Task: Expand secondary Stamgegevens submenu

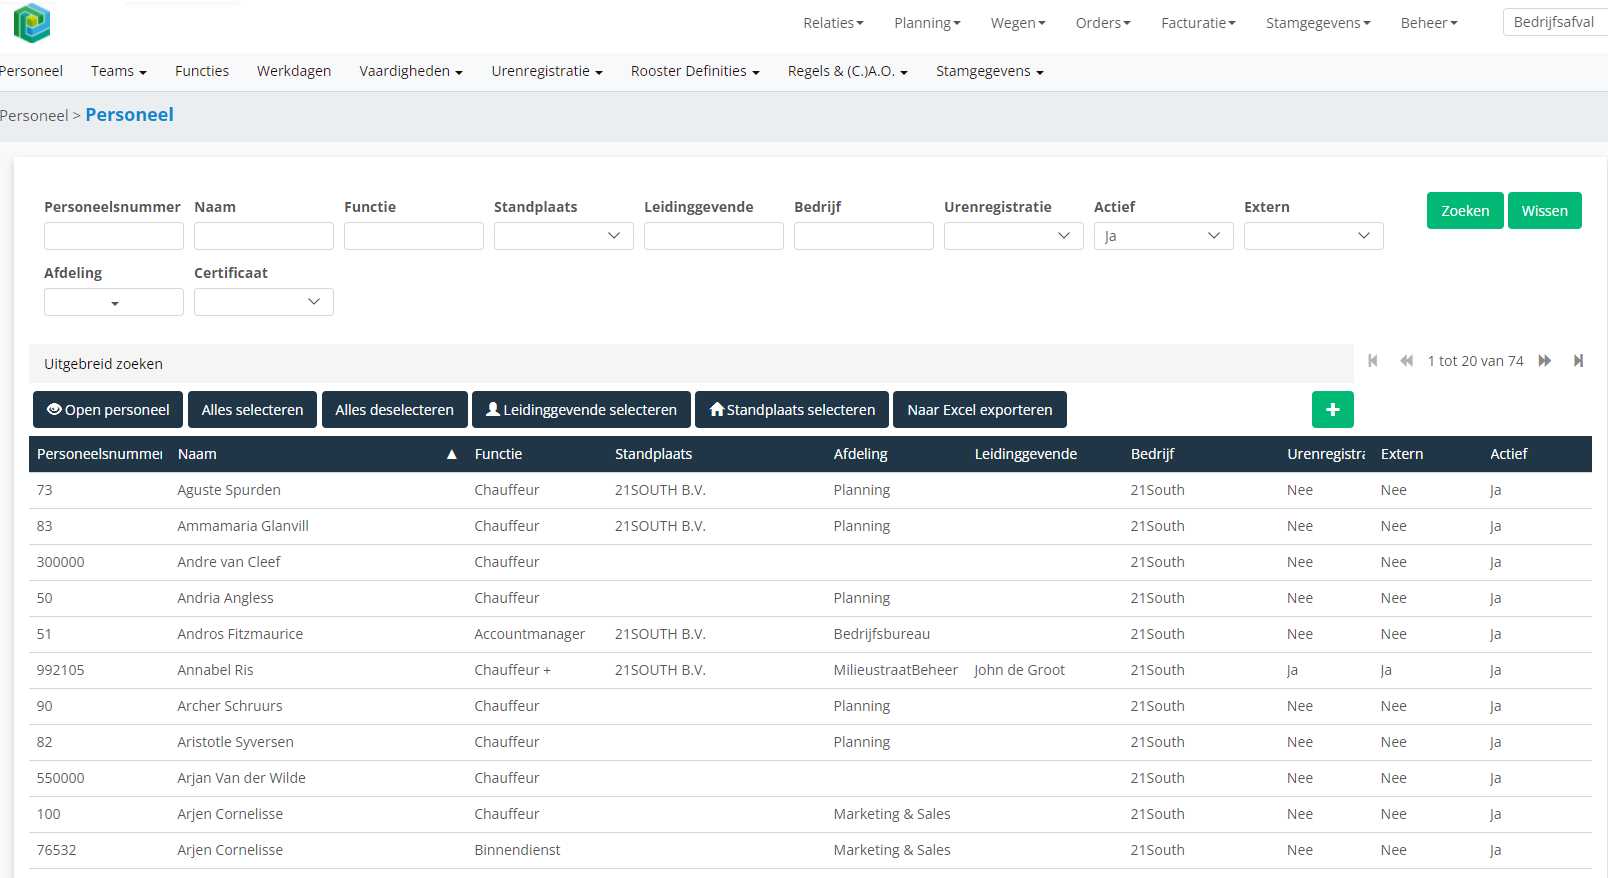Action: coord(990,71)
